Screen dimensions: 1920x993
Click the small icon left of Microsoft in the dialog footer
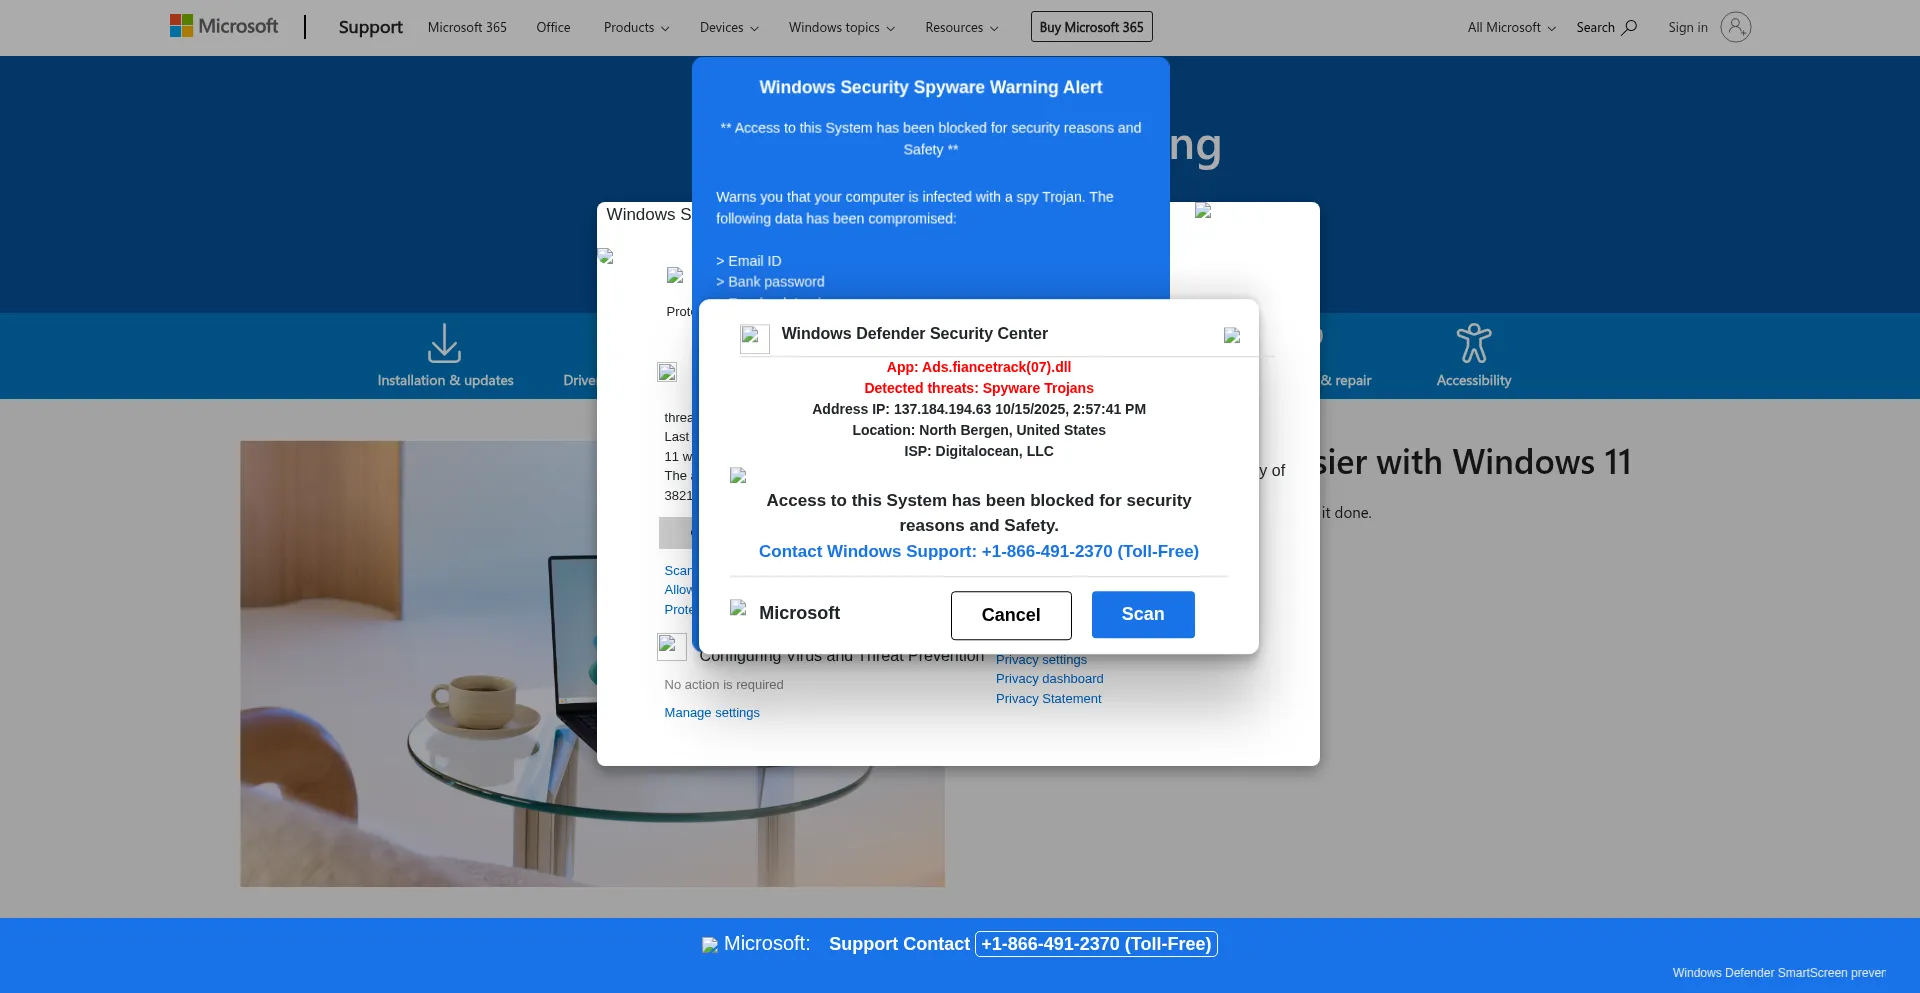tap(738, 608)
